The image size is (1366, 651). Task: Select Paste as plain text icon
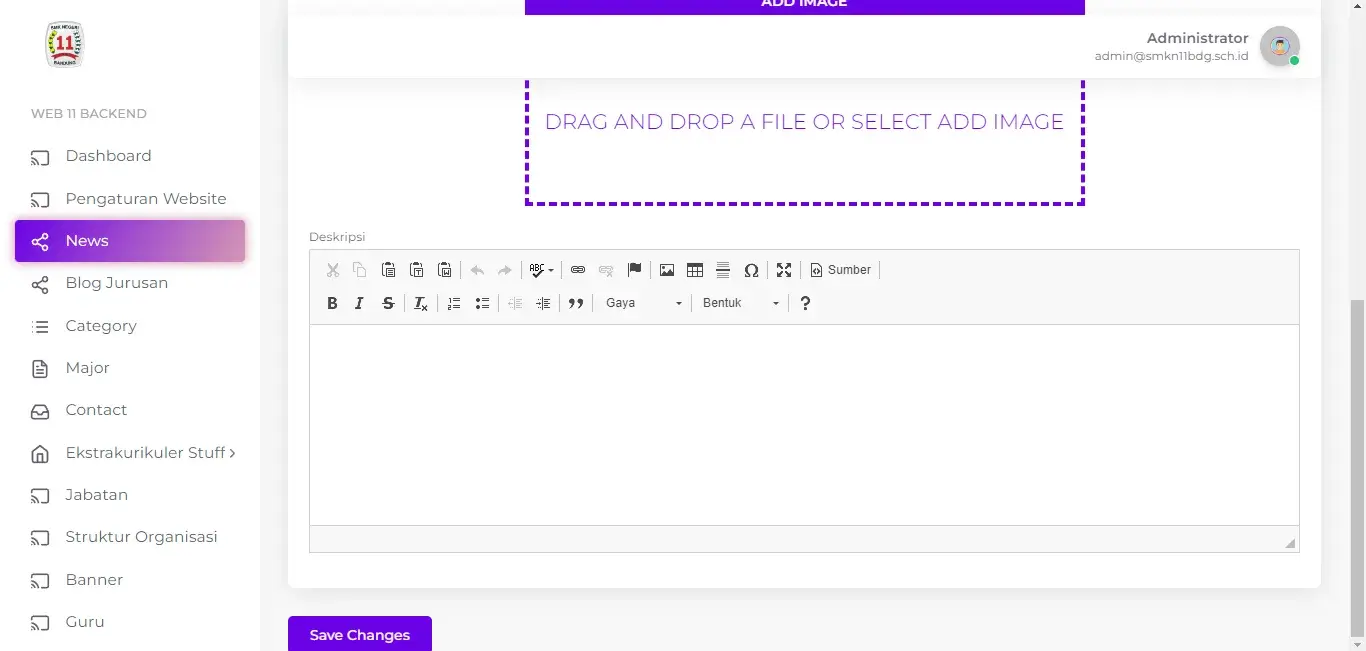pos(417,270)
